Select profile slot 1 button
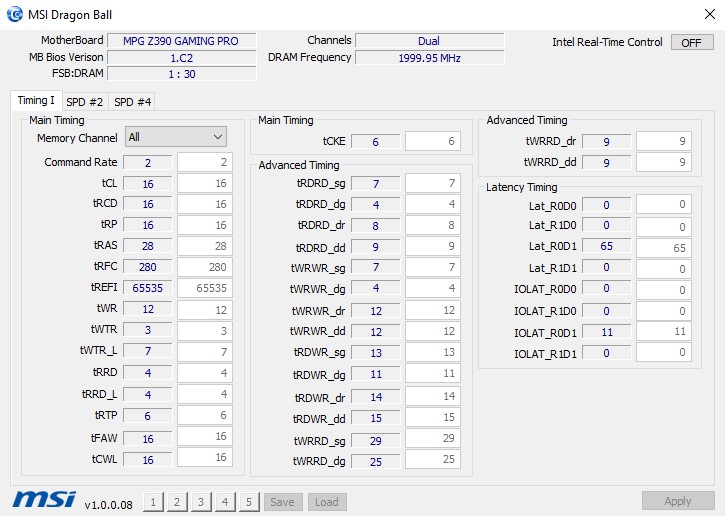Viewport: 725px width, 516px height. tap(153, 502)
